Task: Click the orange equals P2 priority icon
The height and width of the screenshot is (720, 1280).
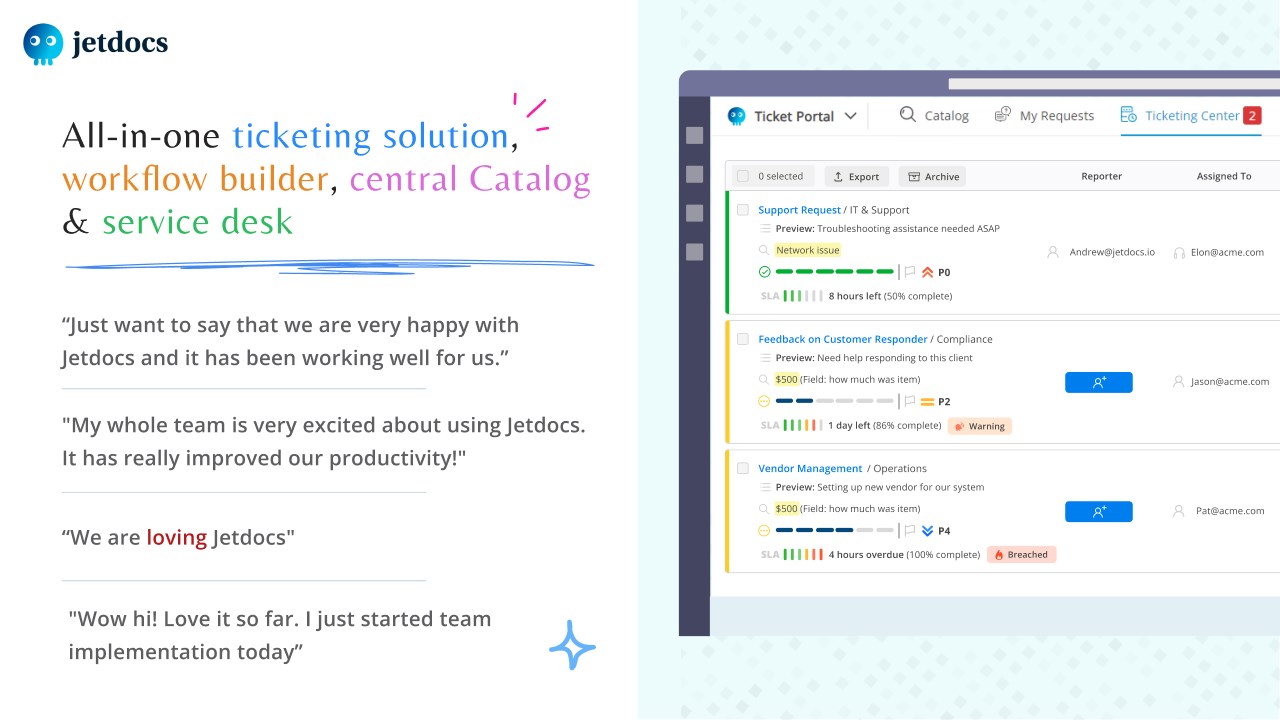Action: coord(927,401)
